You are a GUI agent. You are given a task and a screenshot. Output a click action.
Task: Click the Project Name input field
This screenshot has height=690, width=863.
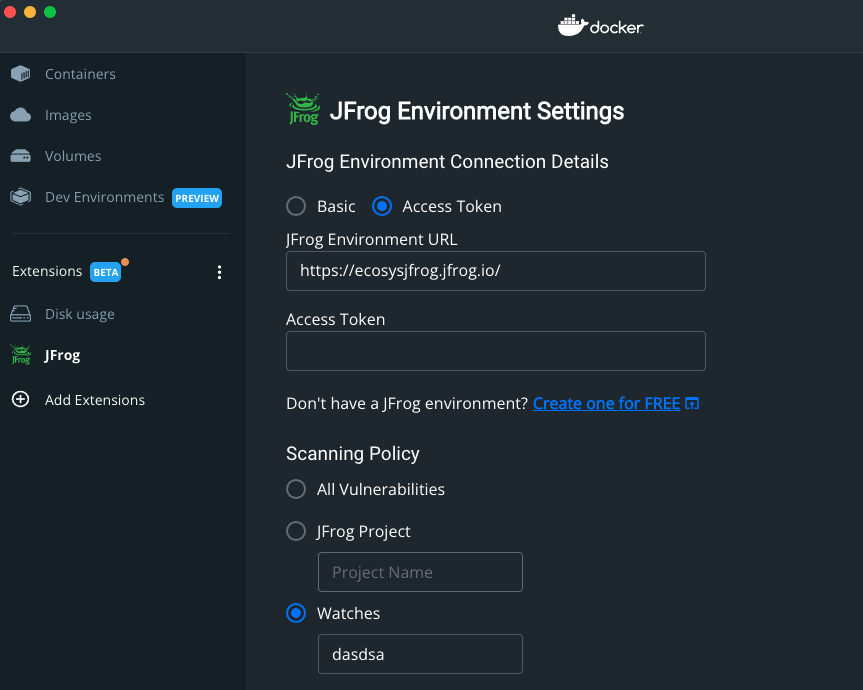tap(420, 572)
